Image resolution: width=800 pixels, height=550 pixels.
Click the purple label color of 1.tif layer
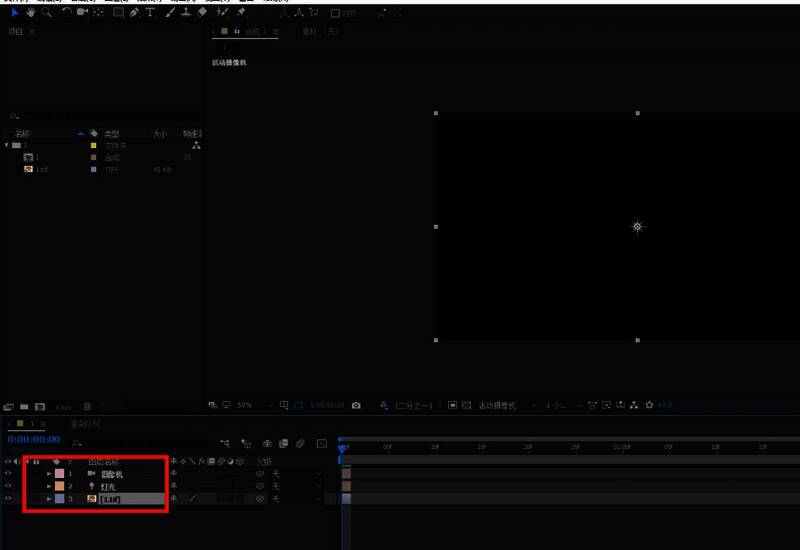(60, 498)
